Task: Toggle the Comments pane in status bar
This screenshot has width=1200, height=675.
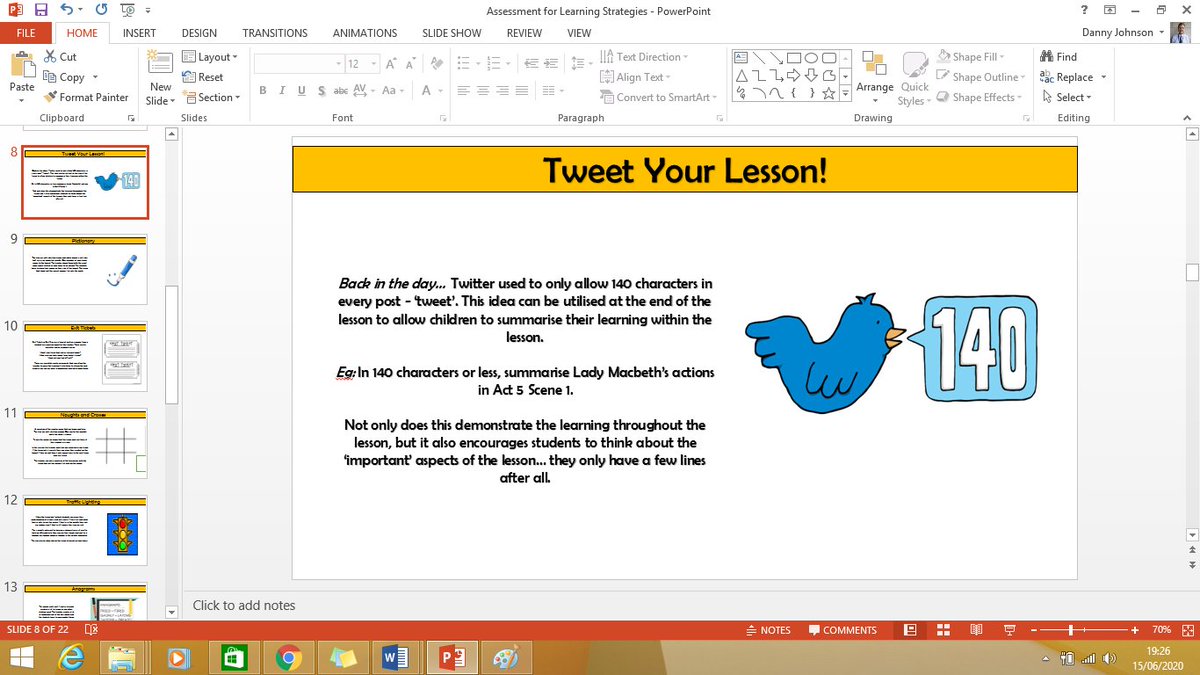Action: 843,630
